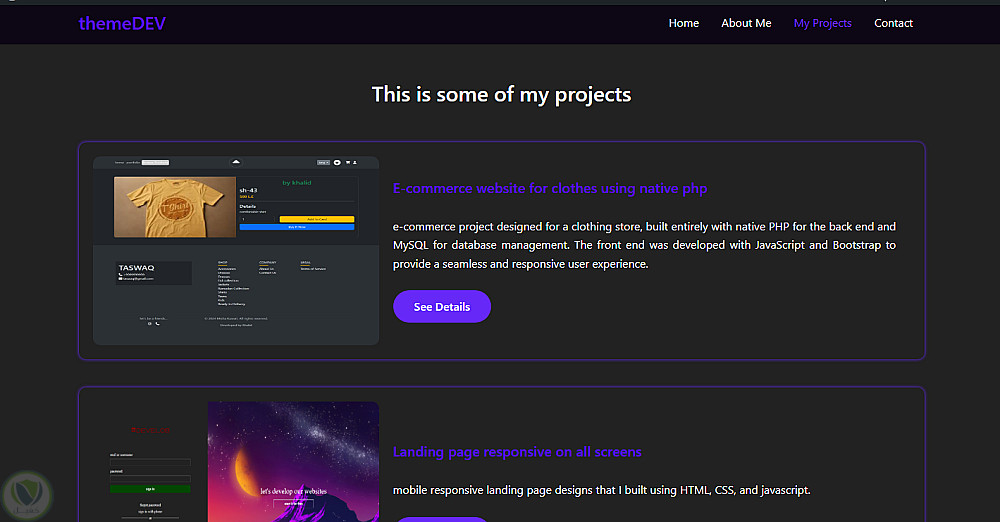Click the blue Buy It Now bar in the preview
The height and width of the screenshot is (522, 1000).
(x=297, y=227)
